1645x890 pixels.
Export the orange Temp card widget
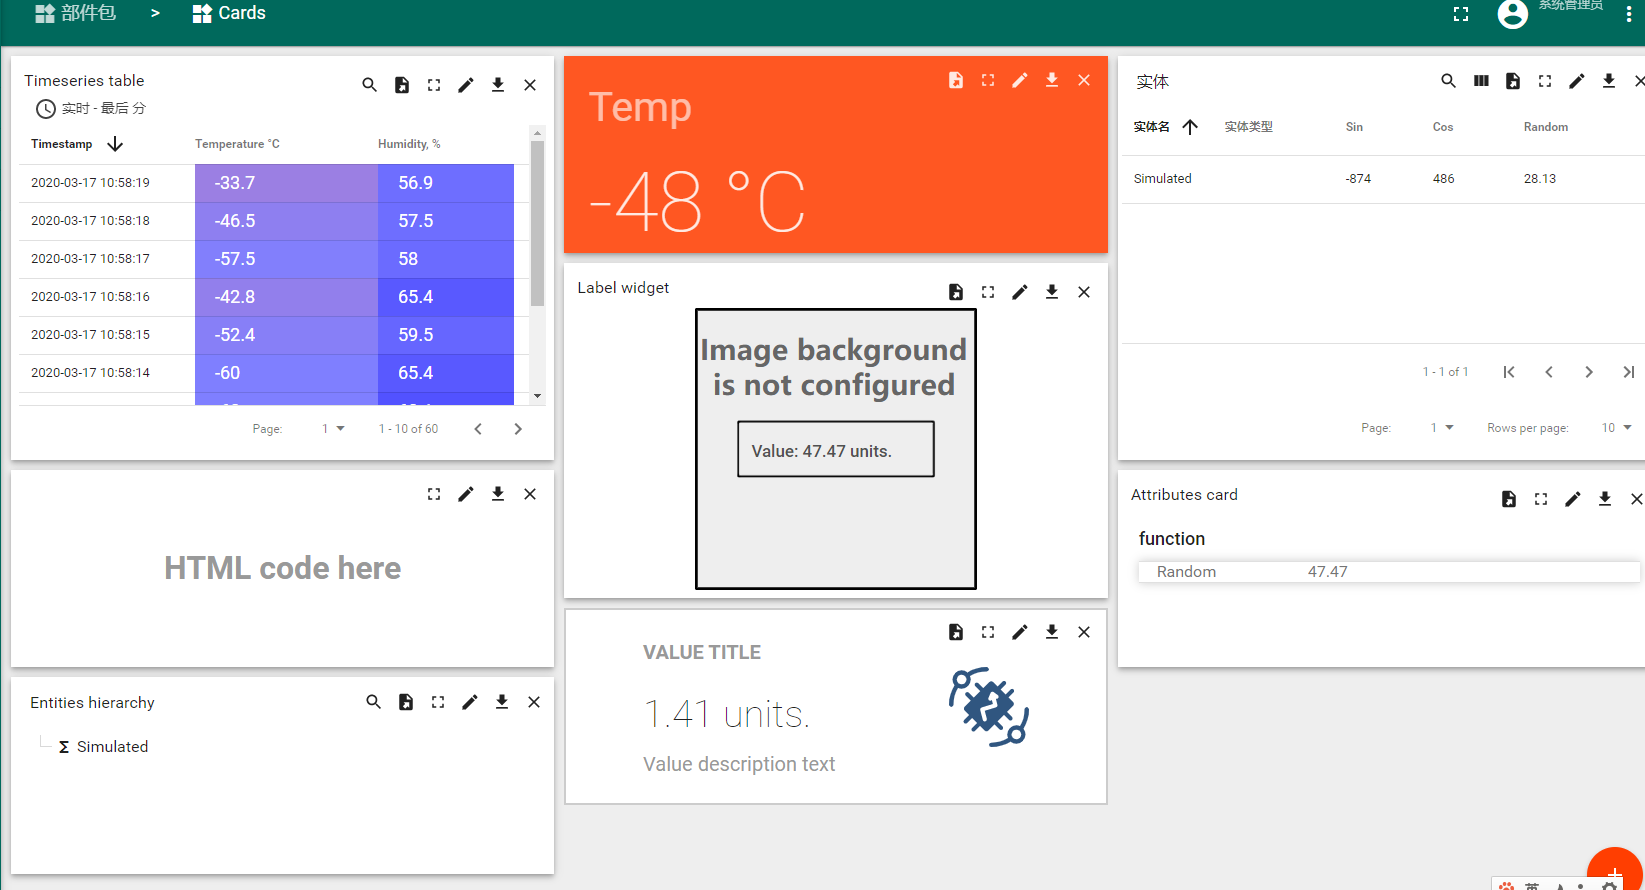(956, 80)
